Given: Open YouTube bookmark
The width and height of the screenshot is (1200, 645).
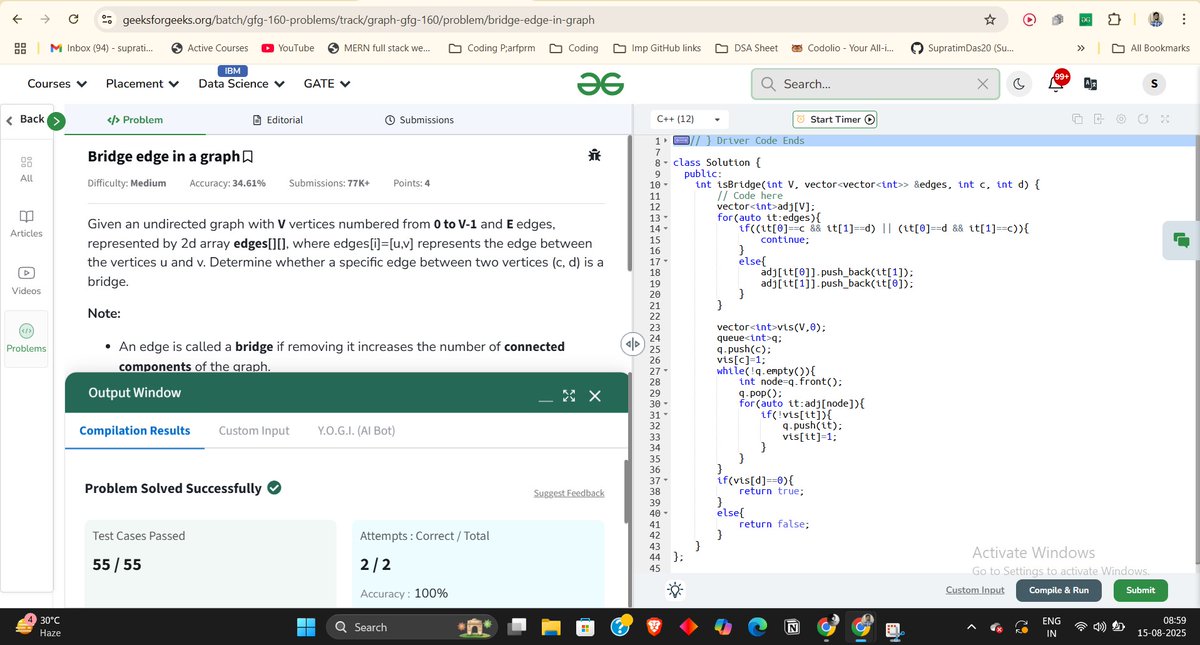Looking at the screenshot, I should (287, 48).
